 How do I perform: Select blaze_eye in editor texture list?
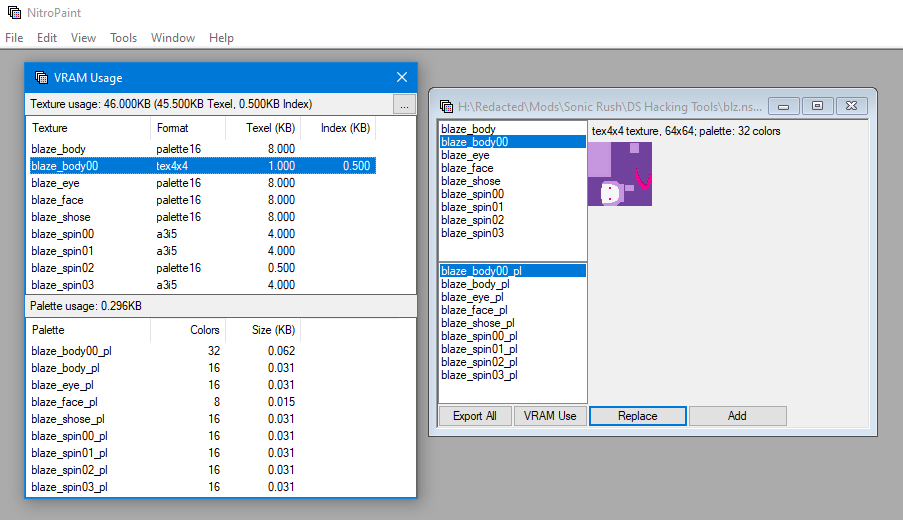(x=513, y=155)
